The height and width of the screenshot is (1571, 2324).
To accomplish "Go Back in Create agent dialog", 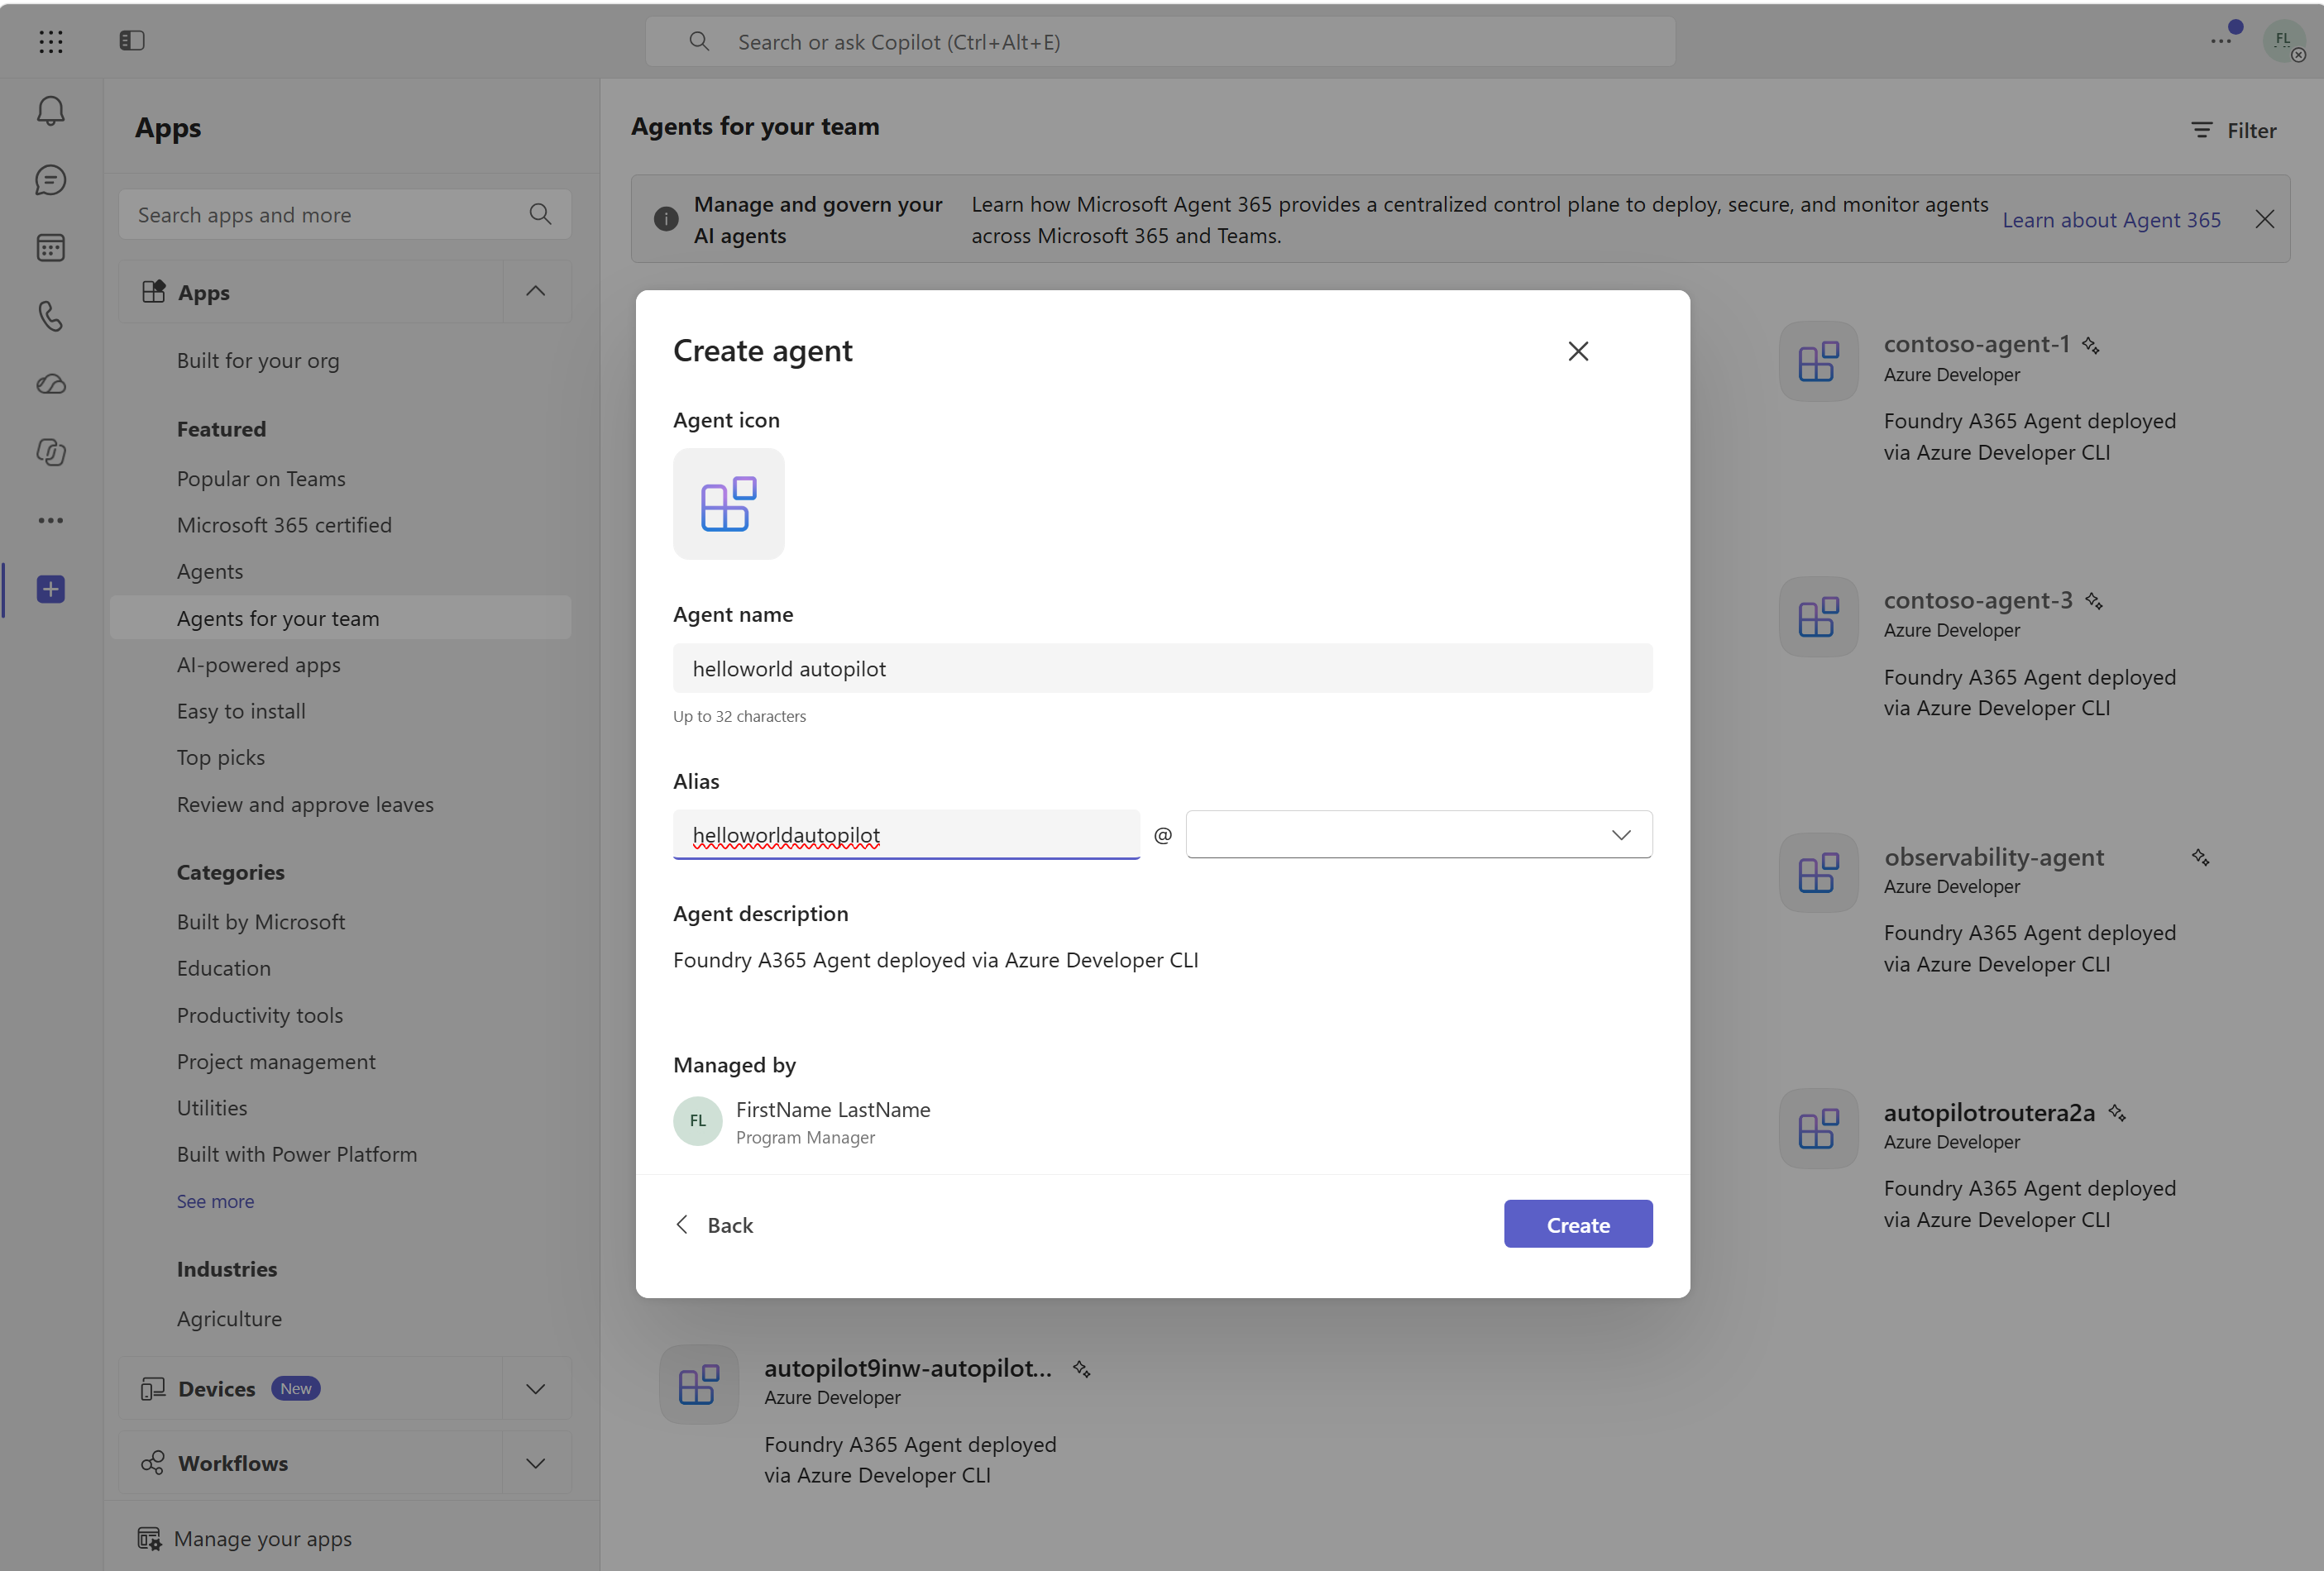I will 714,1225.
